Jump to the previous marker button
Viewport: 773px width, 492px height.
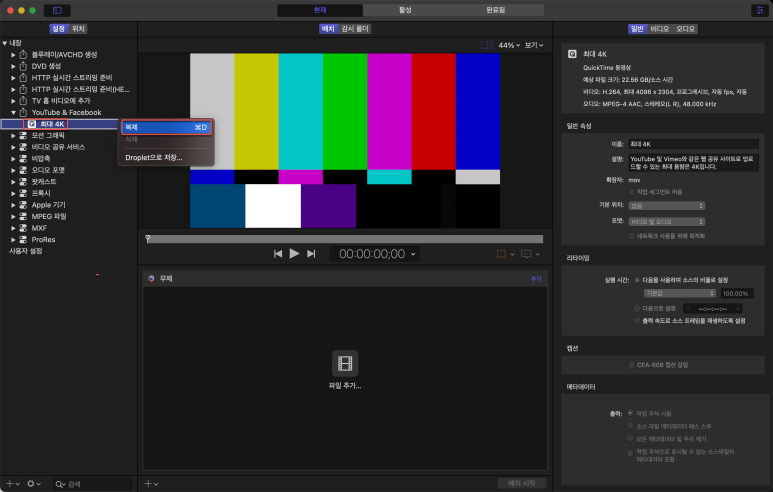[x=278, y=254]
